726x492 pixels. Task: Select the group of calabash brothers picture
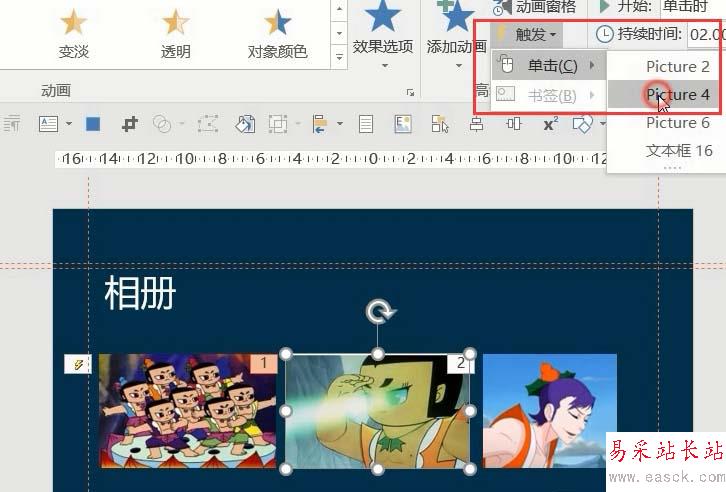point(188,411)
